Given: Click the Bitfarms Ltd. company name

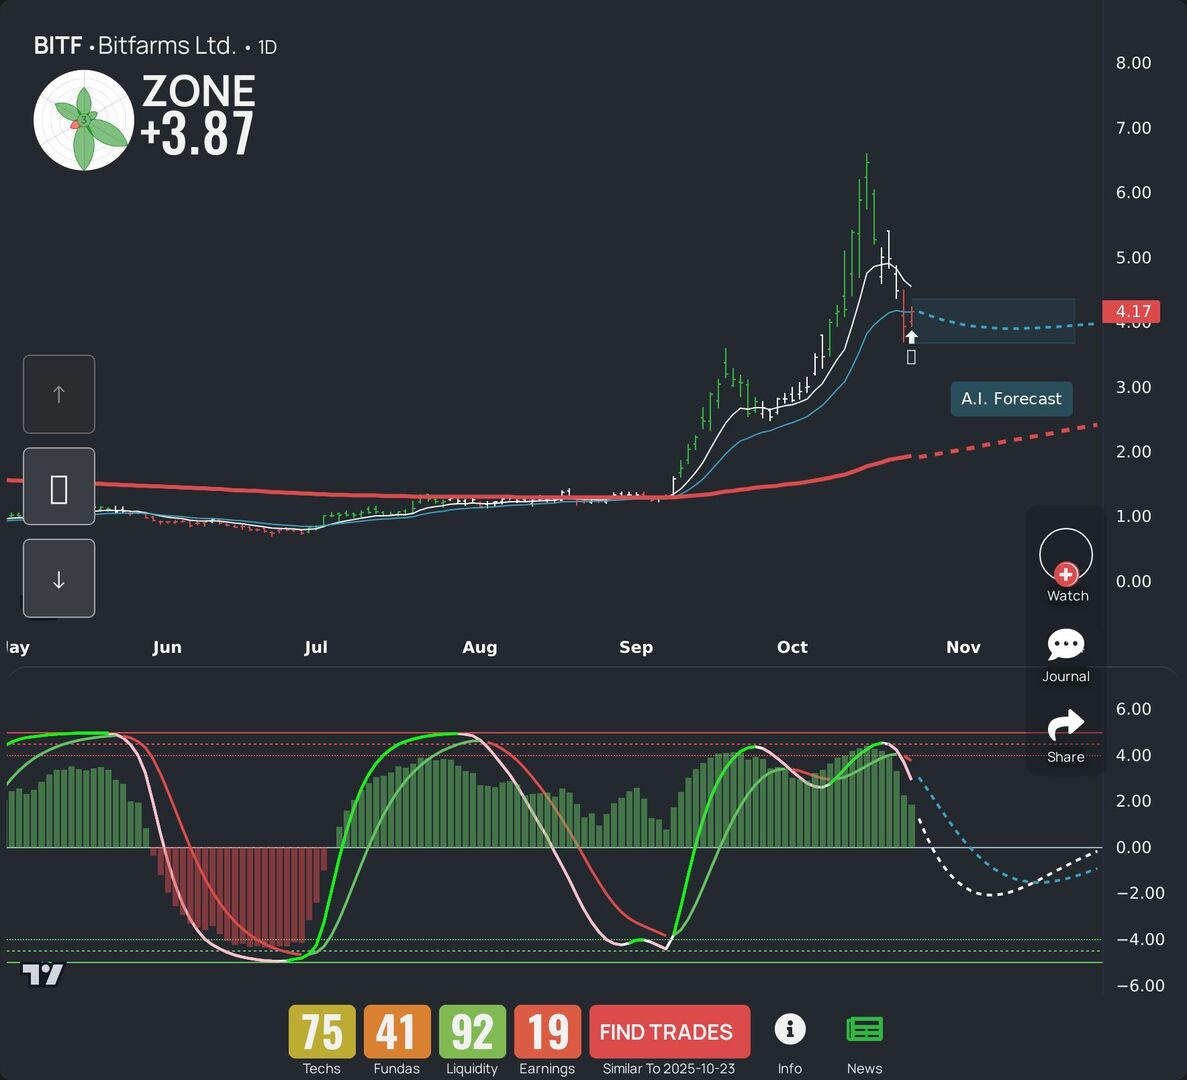Looking at the screenshot, I should tap(167, 46).
